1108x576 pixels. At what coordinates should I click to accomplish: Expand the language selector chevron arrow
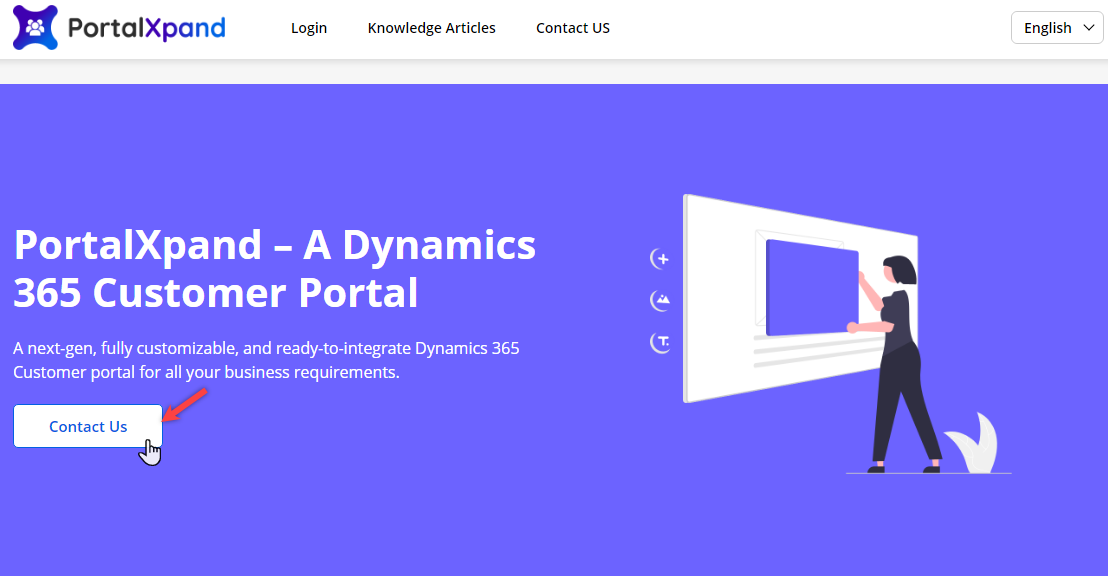click(x=1087, y=28)
